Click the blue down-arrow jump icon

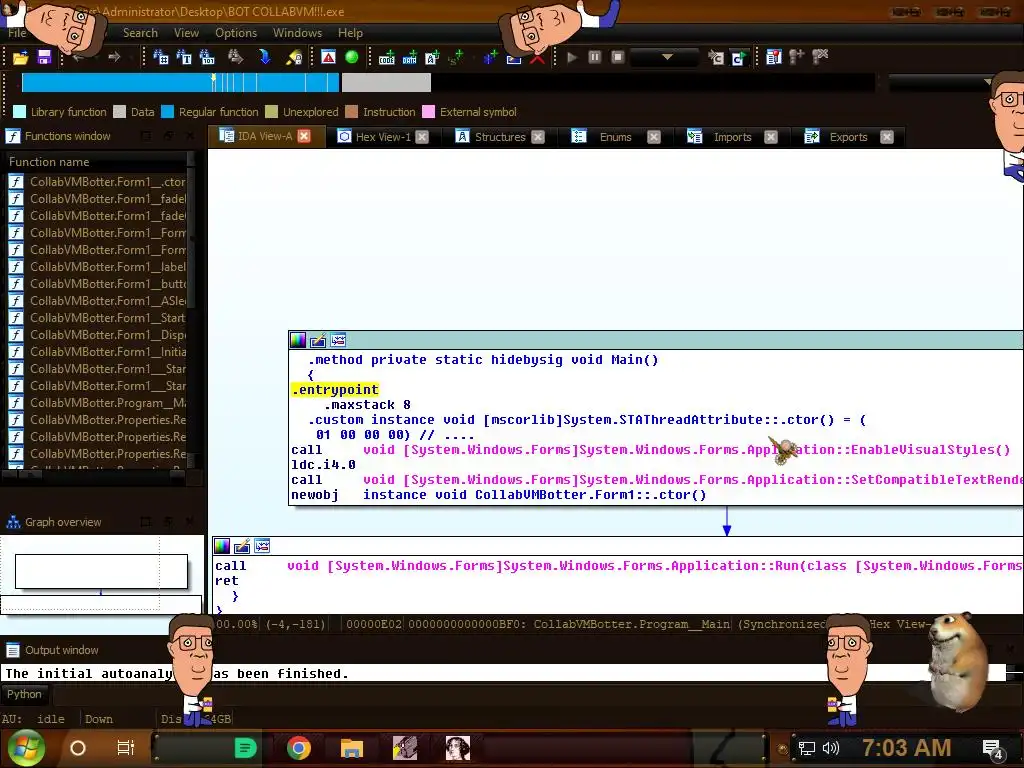[x=264, y=57]
